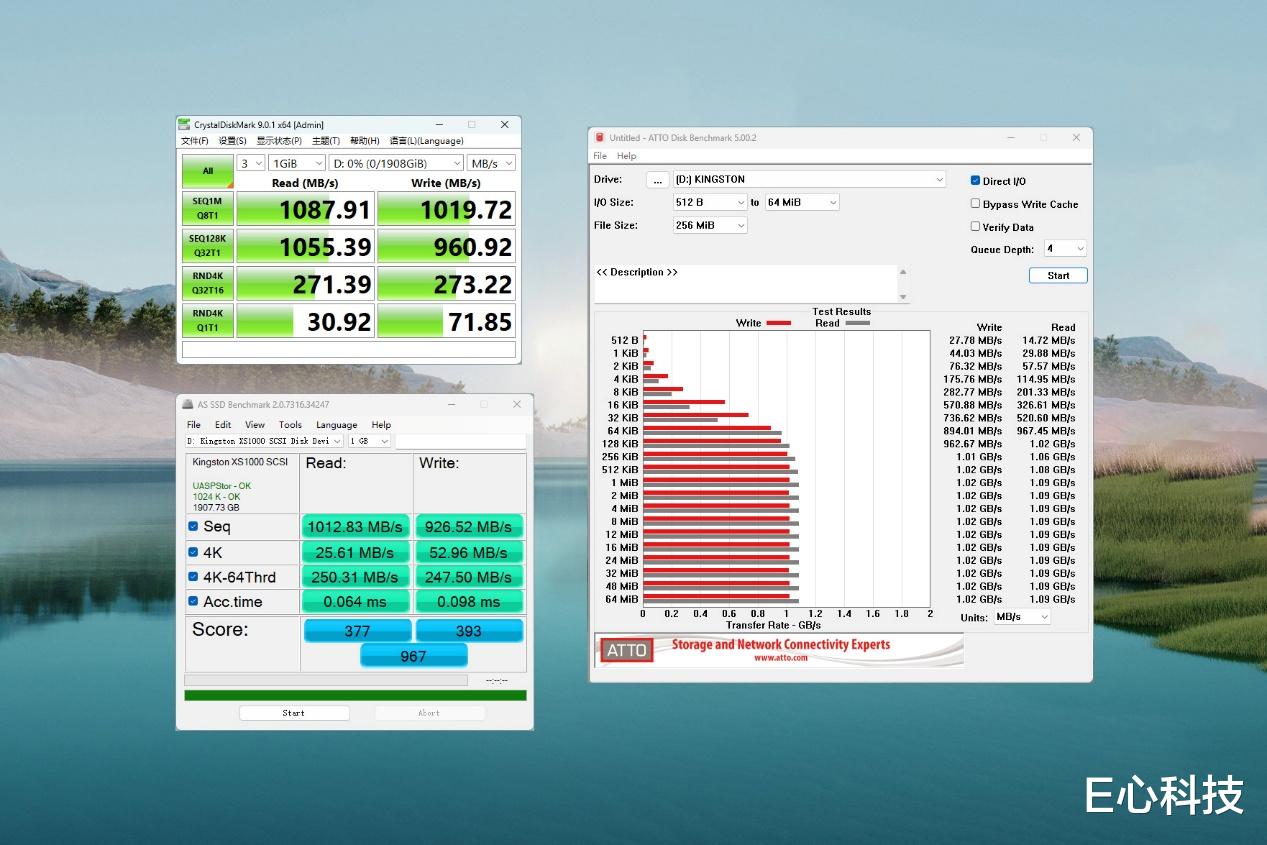
Task: Open the Help menu in AS SSD Benchmark
Action: (x=381, y=425)
